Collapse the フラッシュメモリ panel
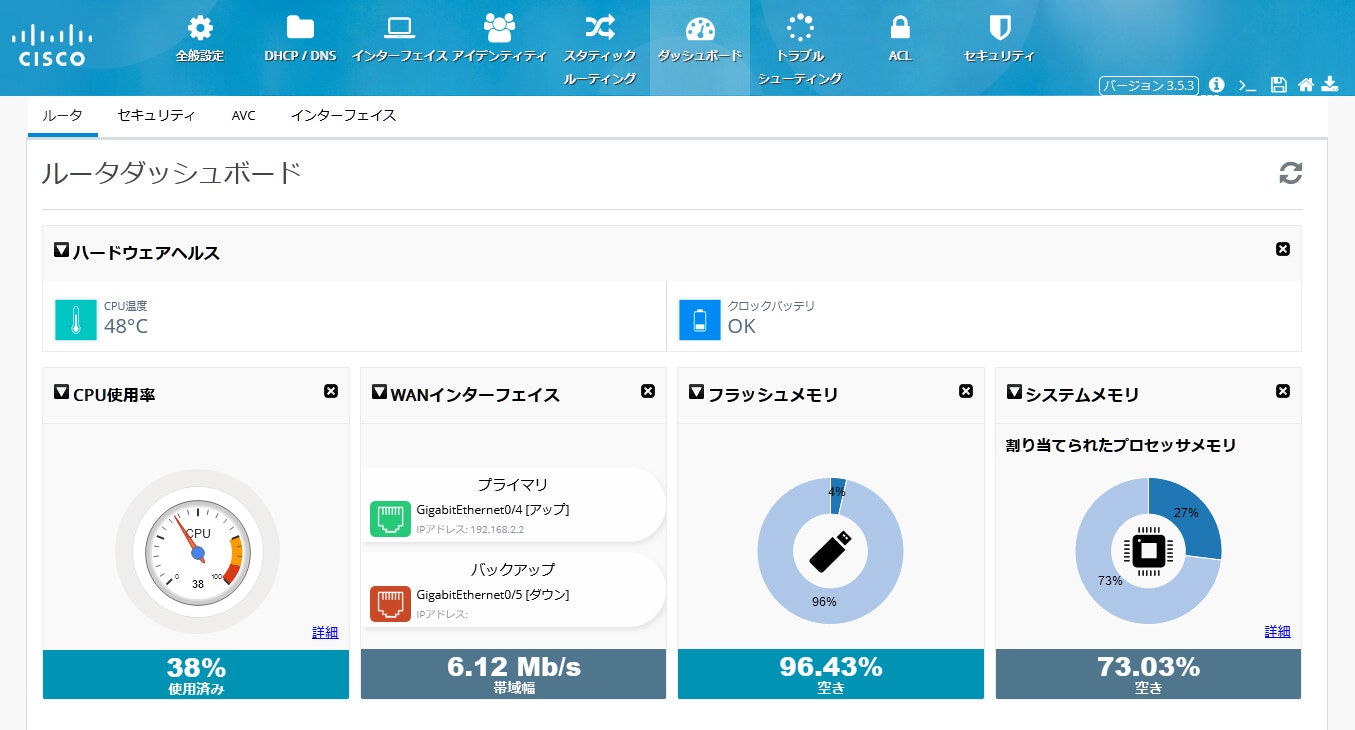1355x730 pixels. point(697,392)
